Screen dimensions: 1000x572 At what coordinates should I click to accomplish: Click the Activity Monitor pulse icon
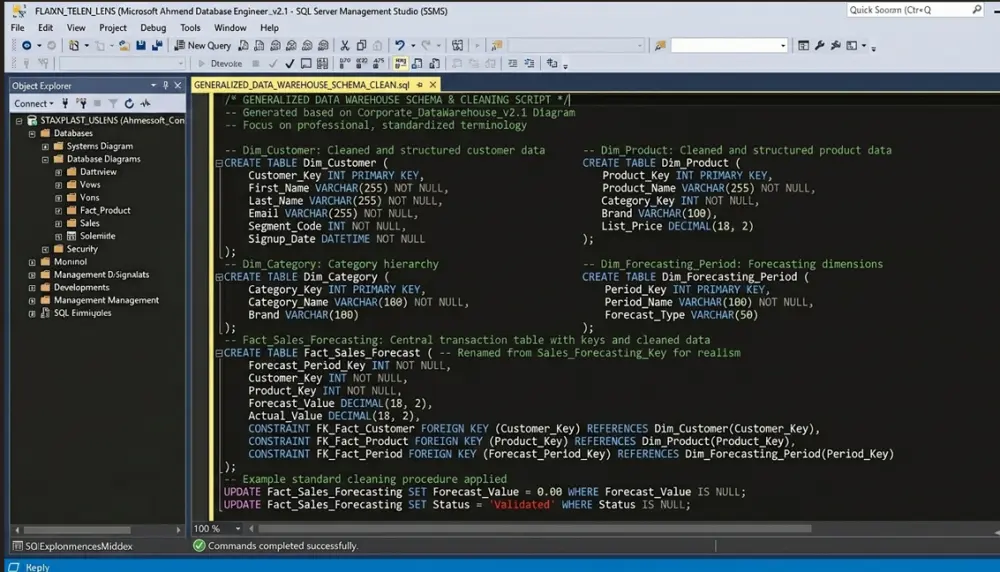(x=145, y=103)
